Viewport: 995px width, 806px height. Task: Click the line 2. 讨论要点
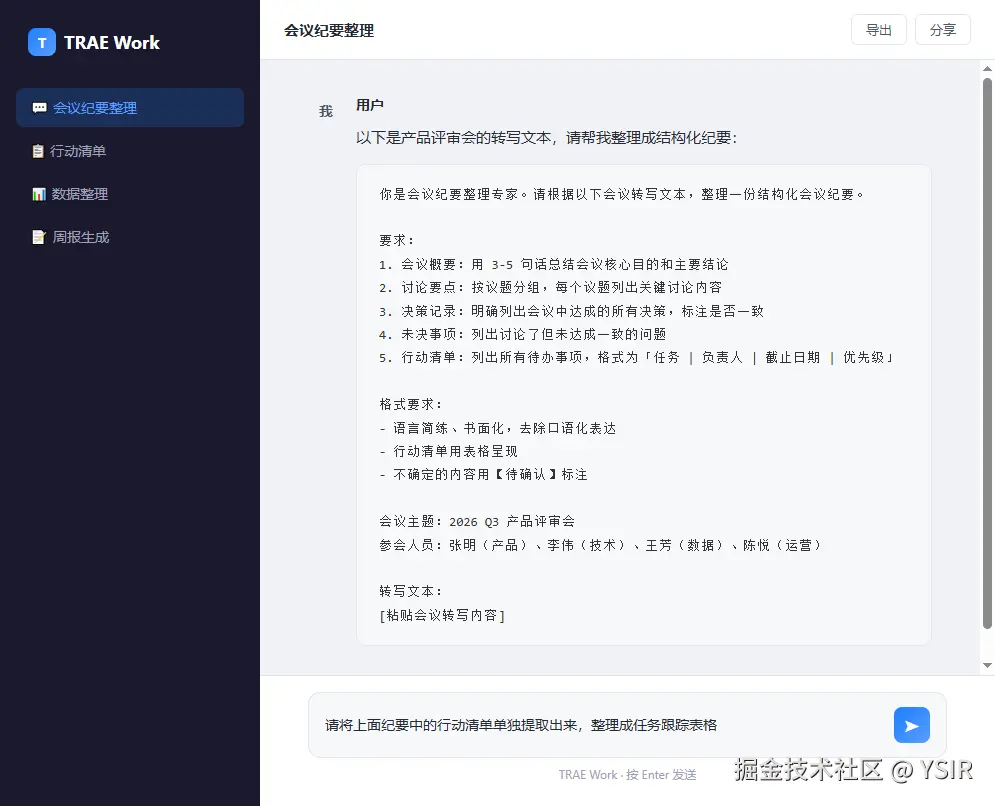(550, 287)
